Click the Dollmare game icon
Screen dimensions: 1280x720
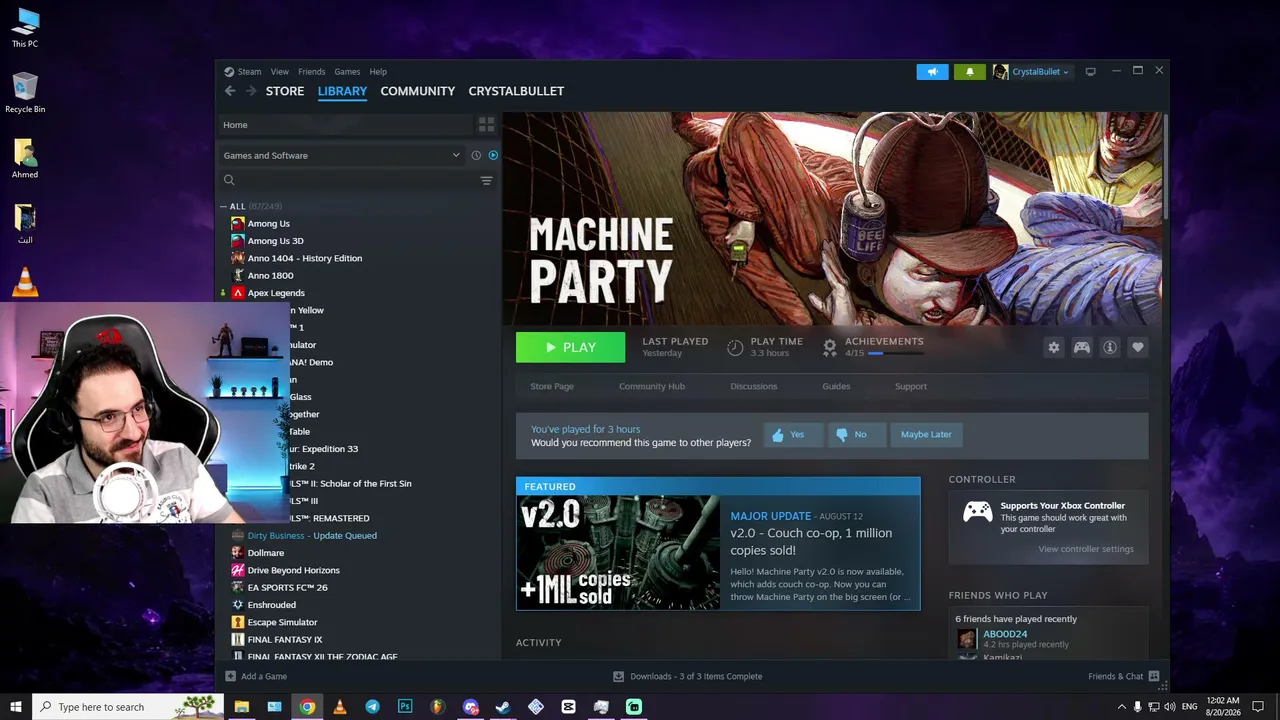[237, 553]
